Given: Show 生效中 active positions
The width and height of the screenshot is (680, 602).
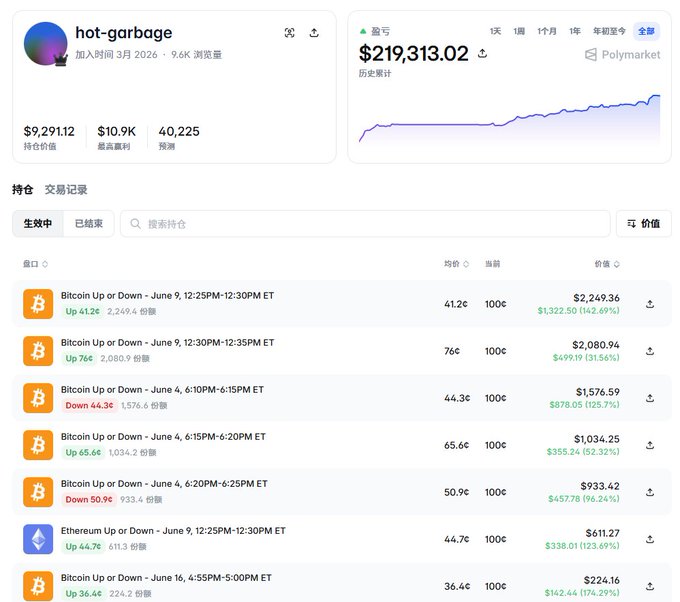Looking at the screenshot, I should point(38,224).
